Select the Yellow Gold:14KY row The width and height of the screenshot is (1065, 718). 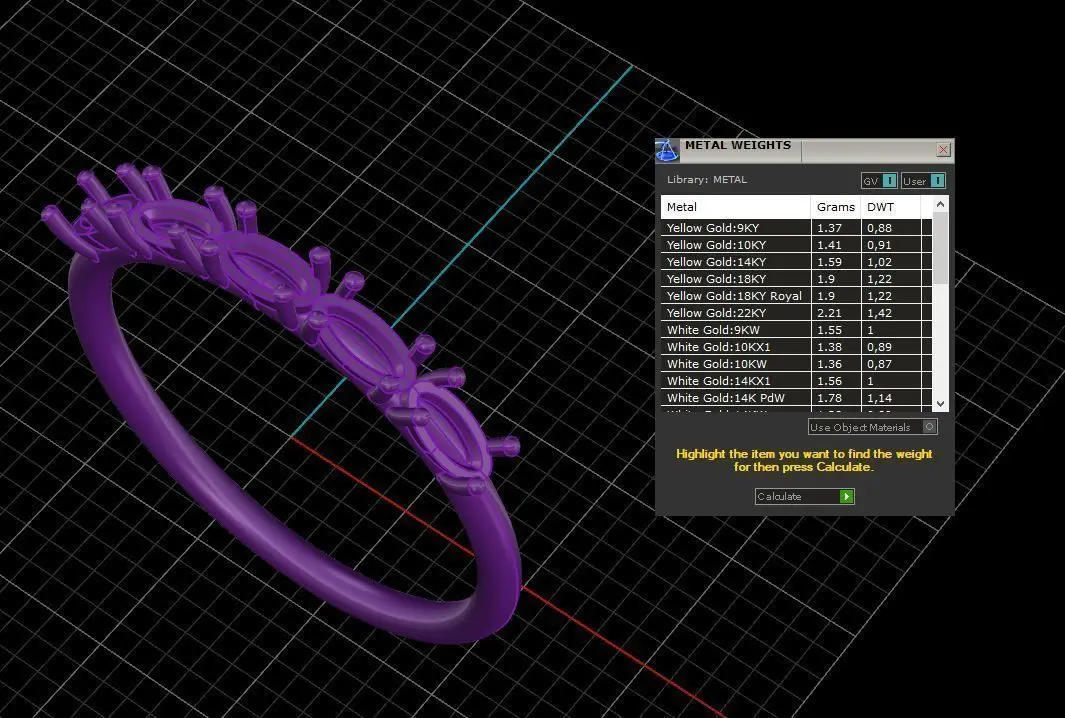pyautogui.click(x=796, y=262)
